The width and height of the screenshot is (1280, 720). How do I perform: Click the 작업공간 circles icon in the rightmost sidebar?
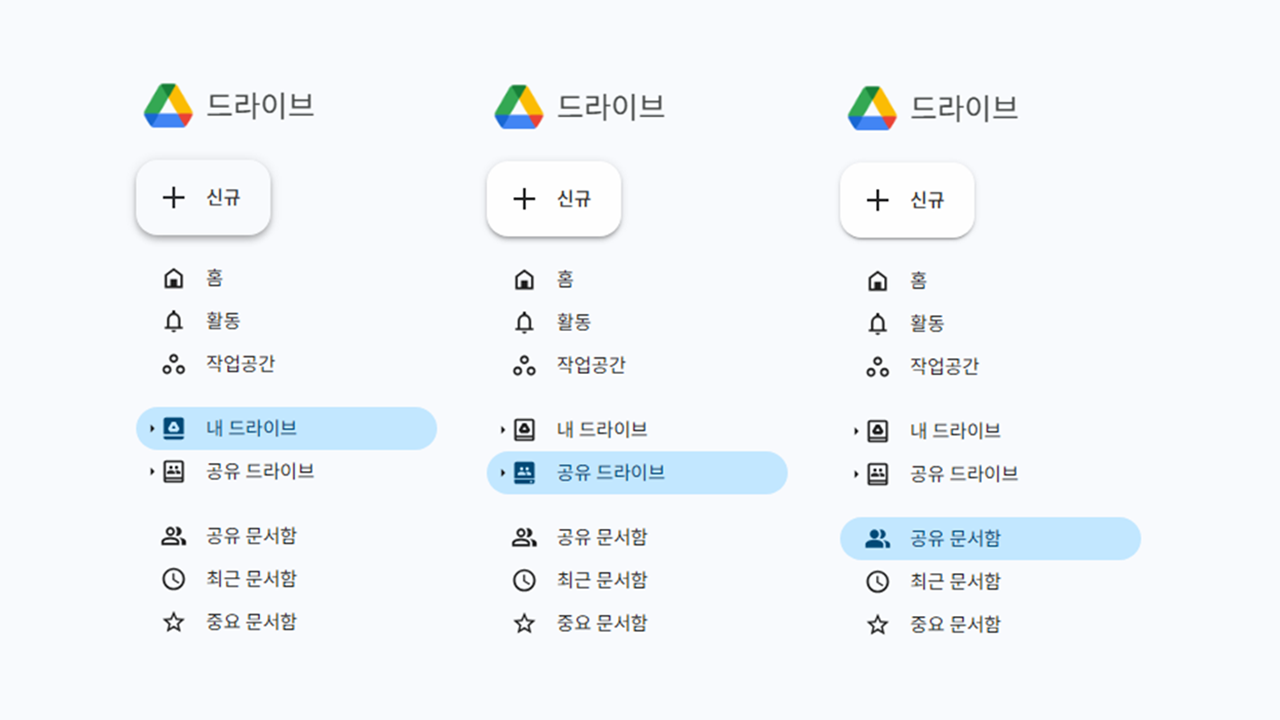pos(877,367)
